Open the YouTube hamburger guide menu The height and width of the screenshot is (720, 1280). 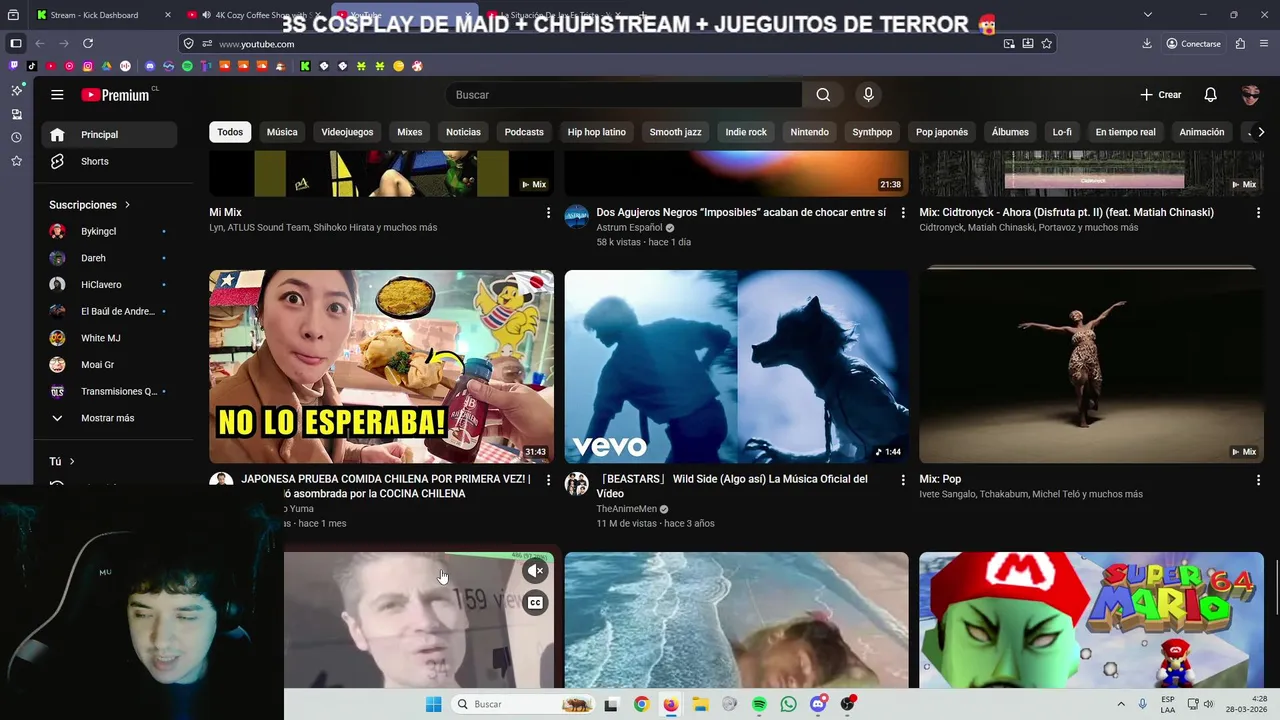pyautogui.click(x=57, y=95)
